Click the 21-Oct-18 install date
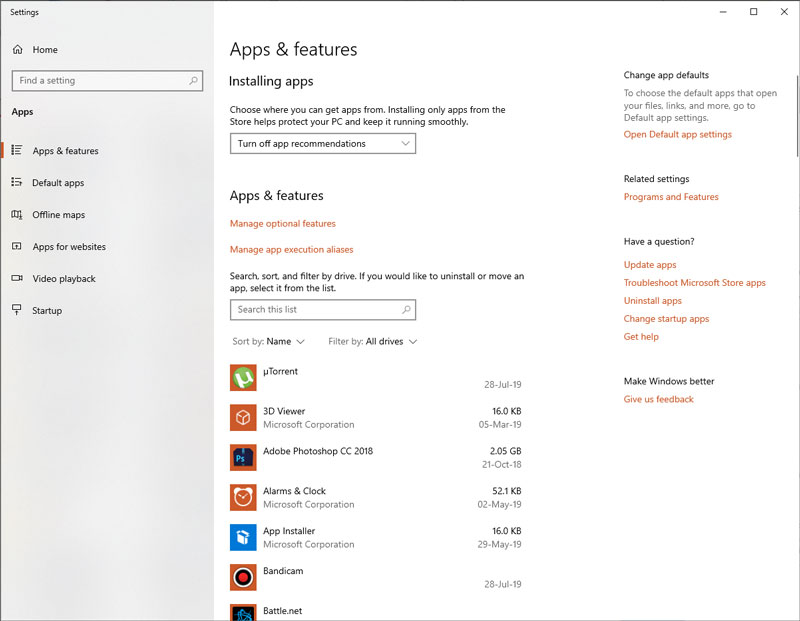 pos(502,464)
